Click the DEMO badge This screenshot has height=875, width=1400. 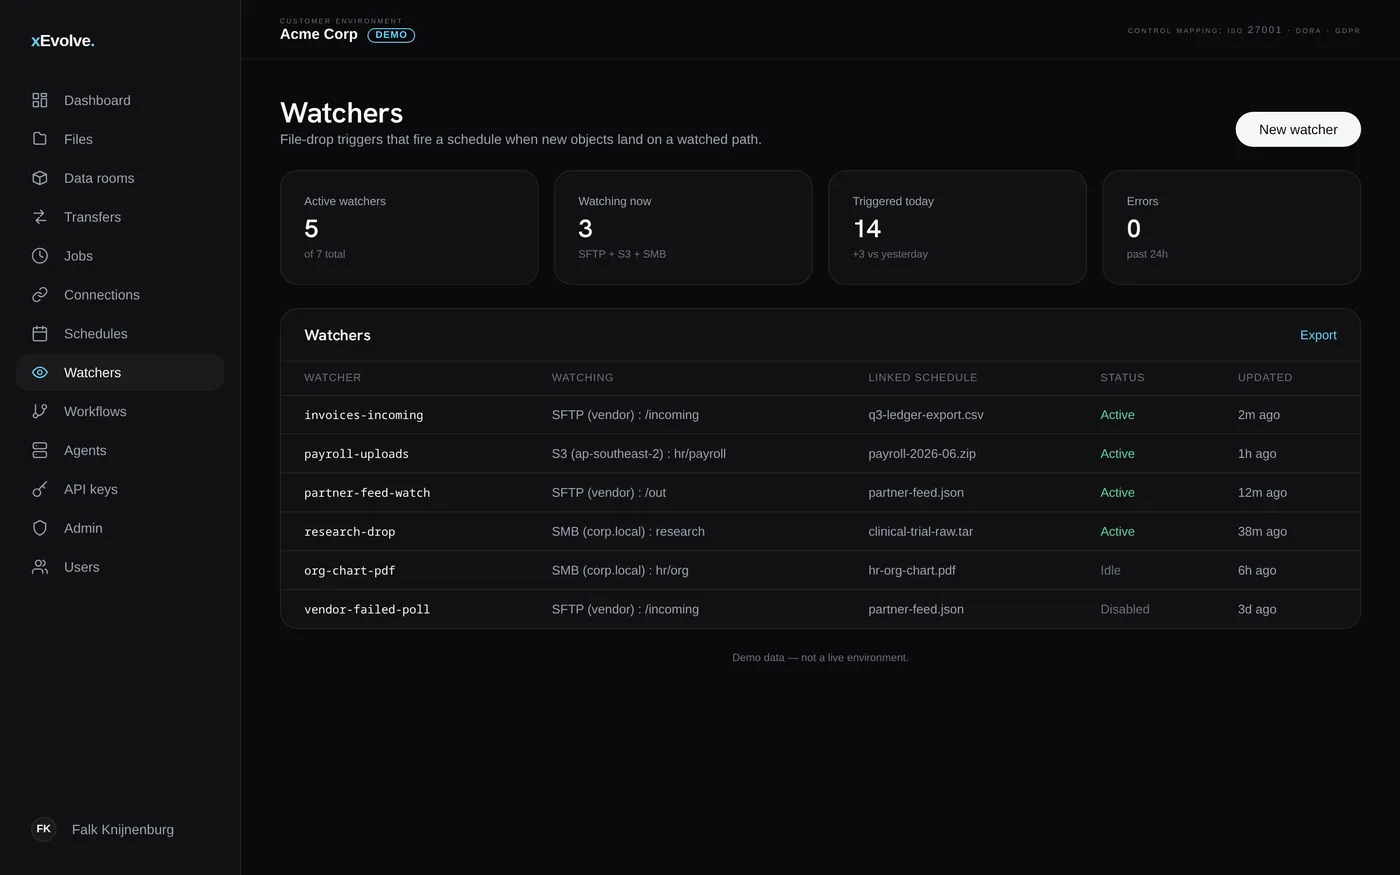point(391,35)
